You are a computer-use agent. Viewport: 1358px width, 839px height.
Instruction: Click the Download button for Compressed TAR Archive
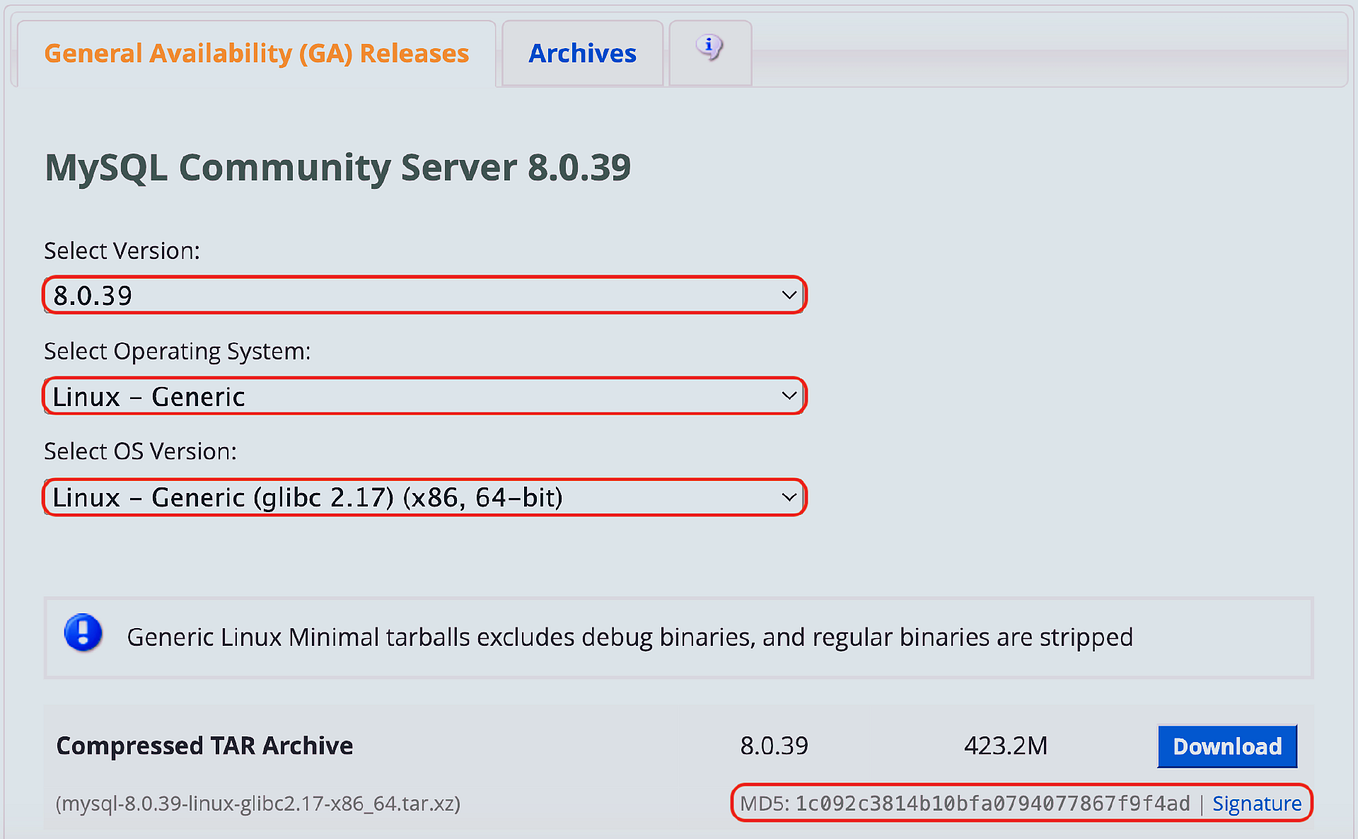(1227, 746)
